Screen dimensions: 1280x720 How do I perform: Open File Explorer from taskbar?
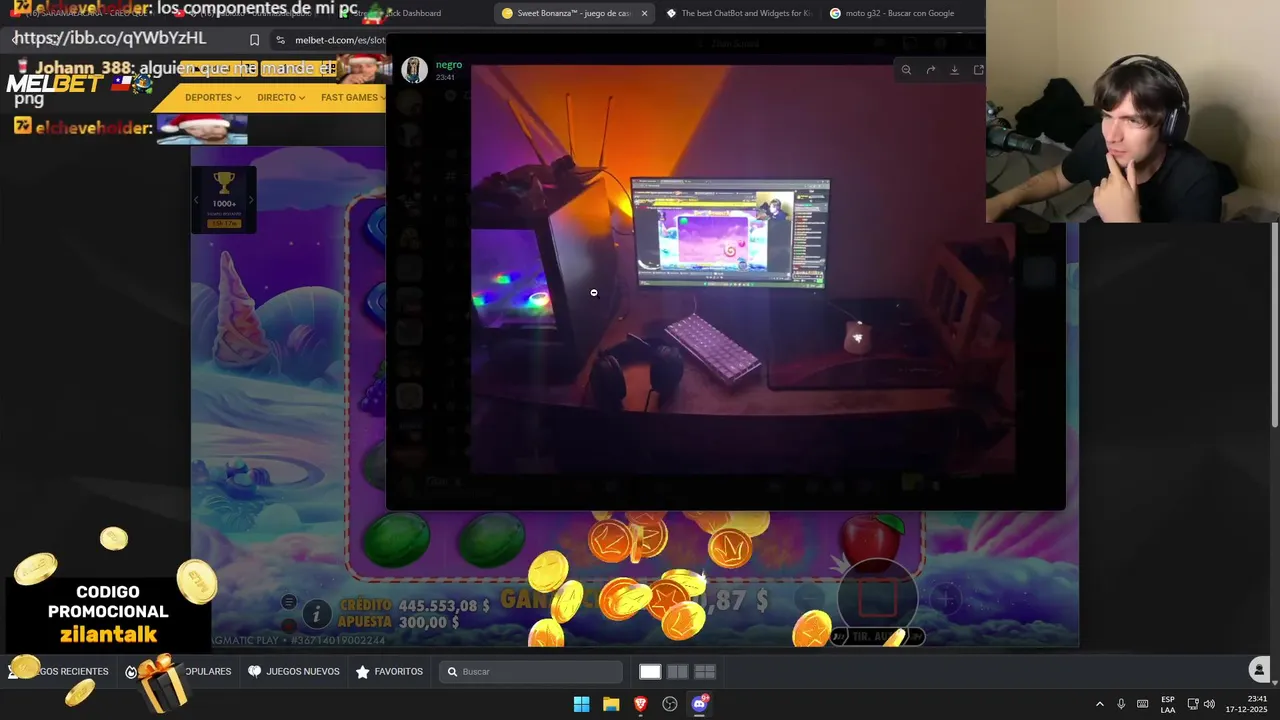[x=611, y=704]
